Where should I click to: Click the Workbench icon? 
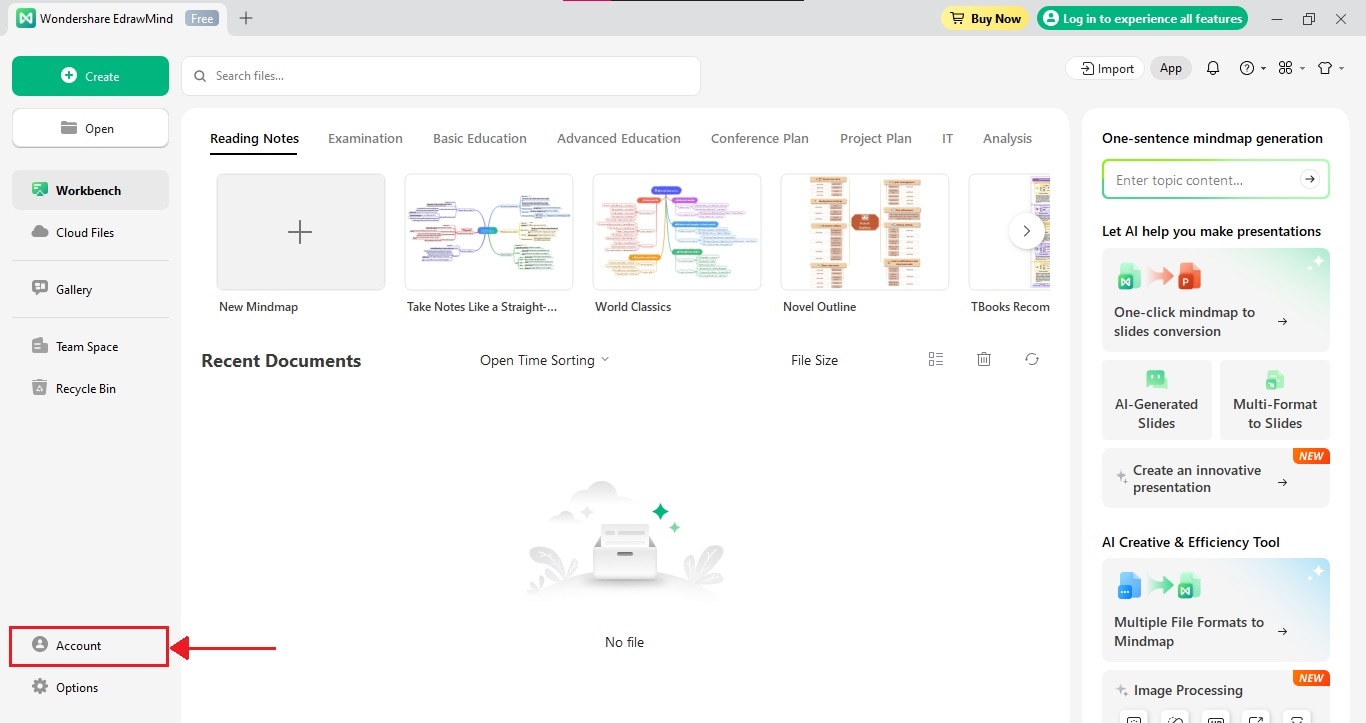point(40,190)
